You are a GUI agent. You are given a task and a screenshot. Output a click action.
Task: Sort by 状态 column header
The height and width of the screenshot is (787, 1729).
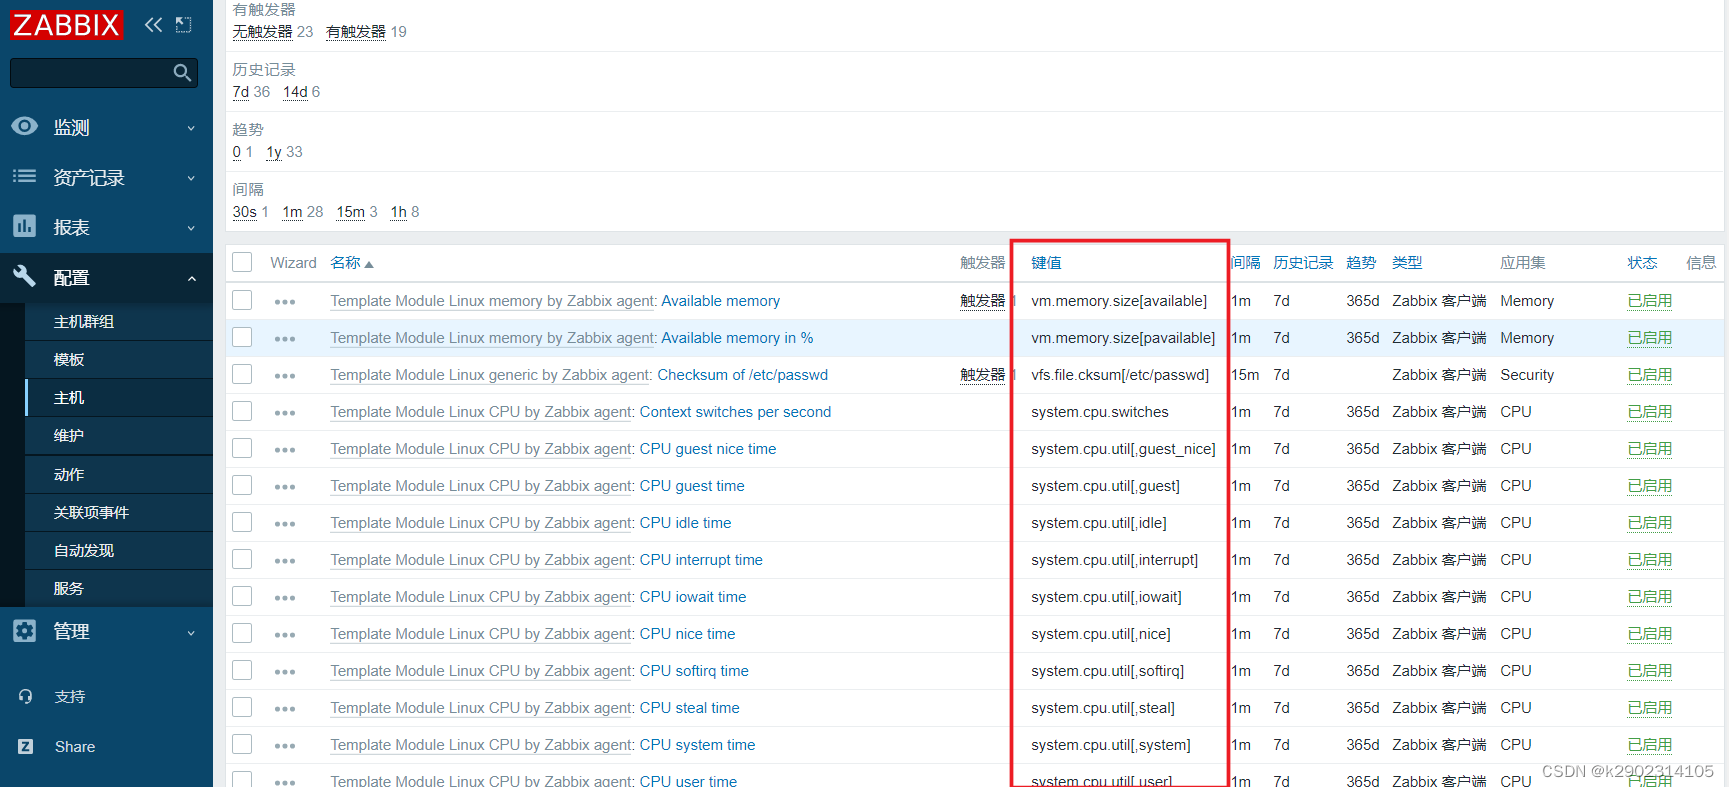tap(1642, 262)
